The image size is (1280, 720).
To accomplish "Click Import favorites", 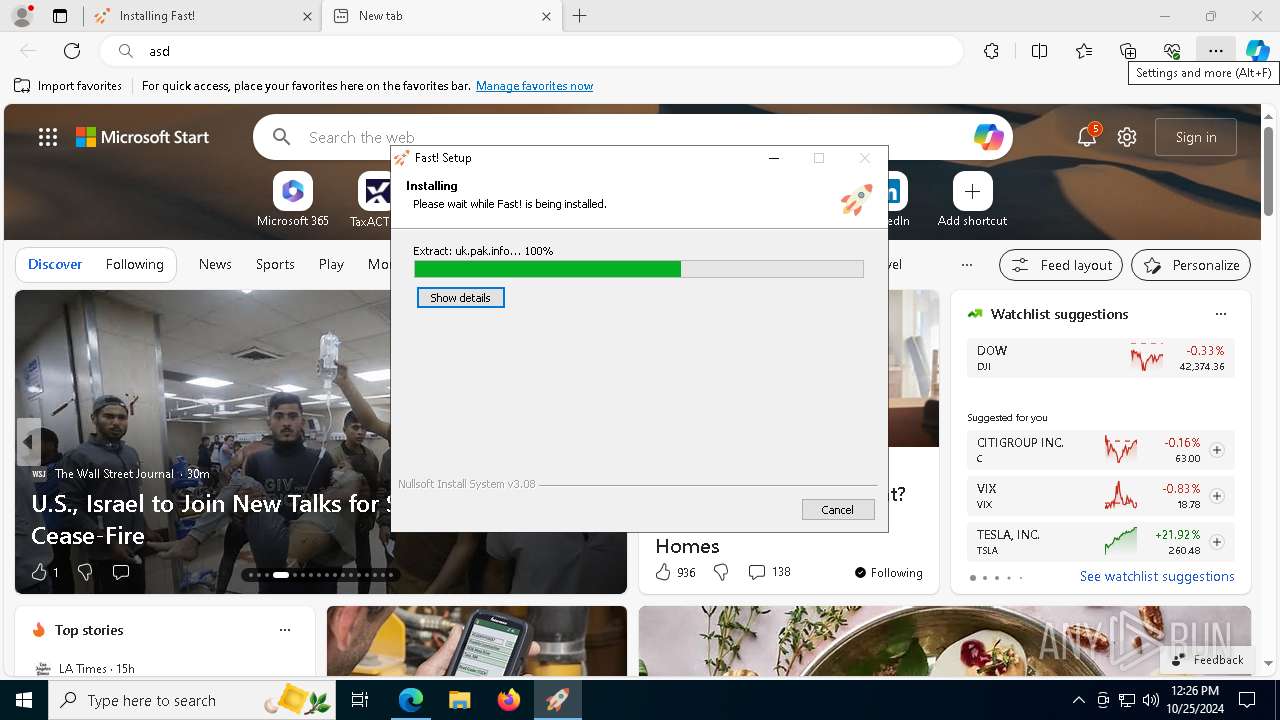I will tap(68, 86).
